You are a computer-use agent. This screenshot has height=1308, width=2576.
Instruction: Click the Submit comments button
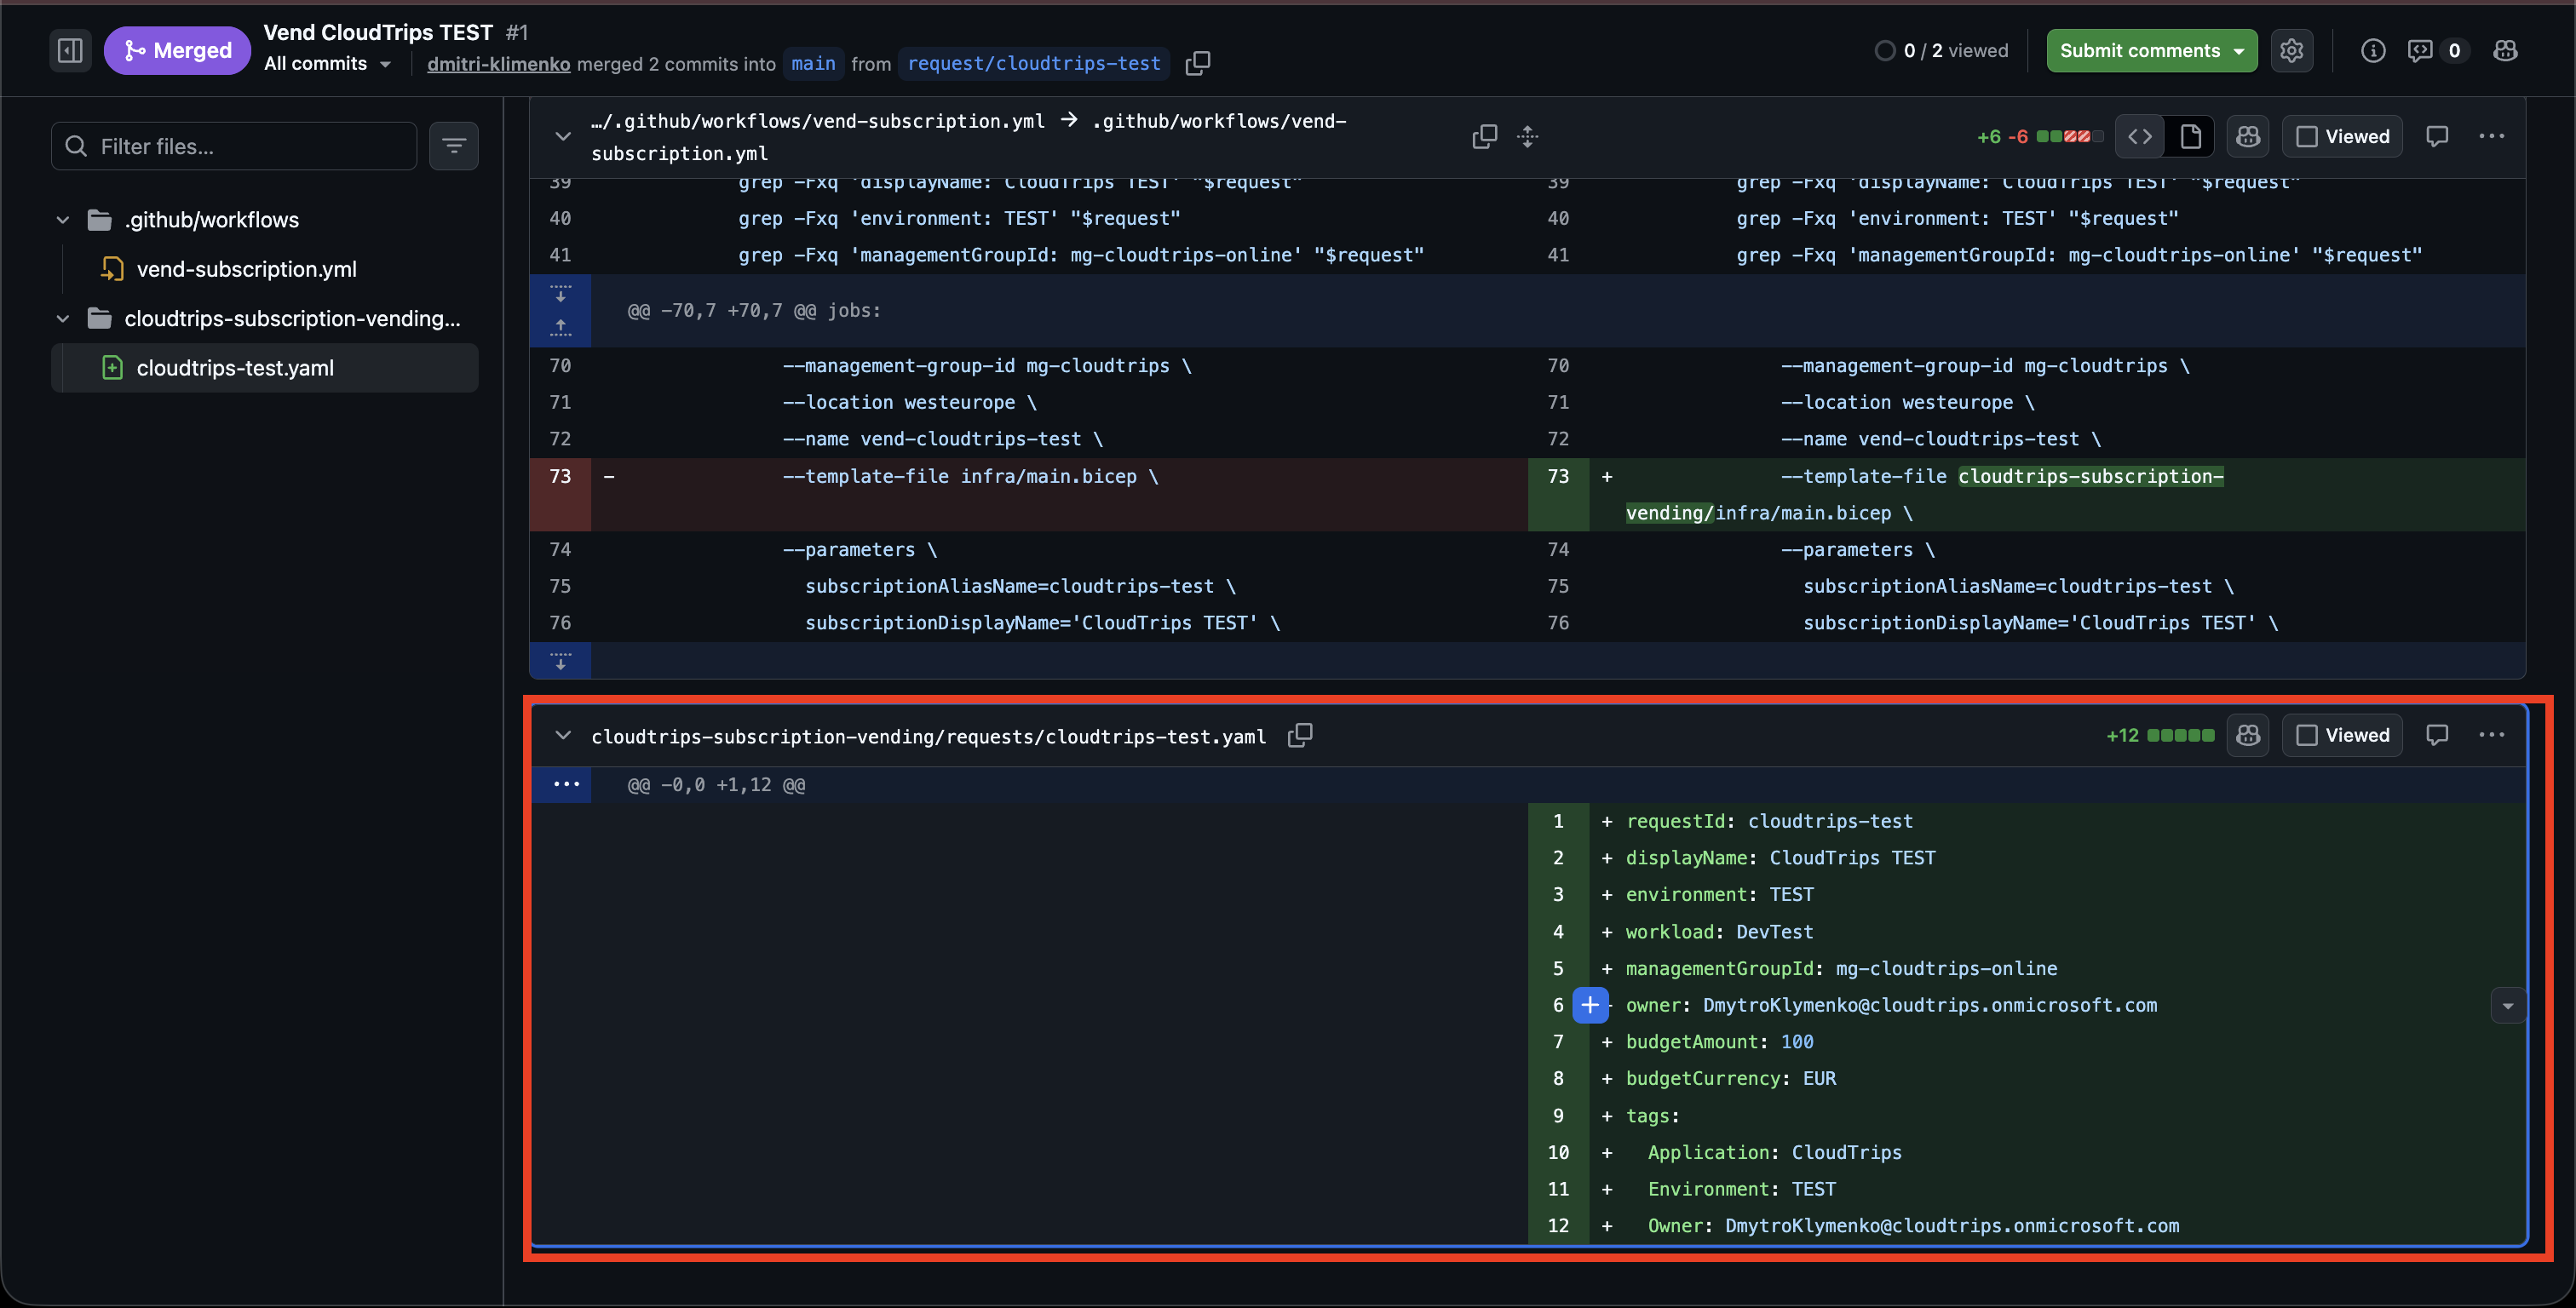coord(2139,51)
